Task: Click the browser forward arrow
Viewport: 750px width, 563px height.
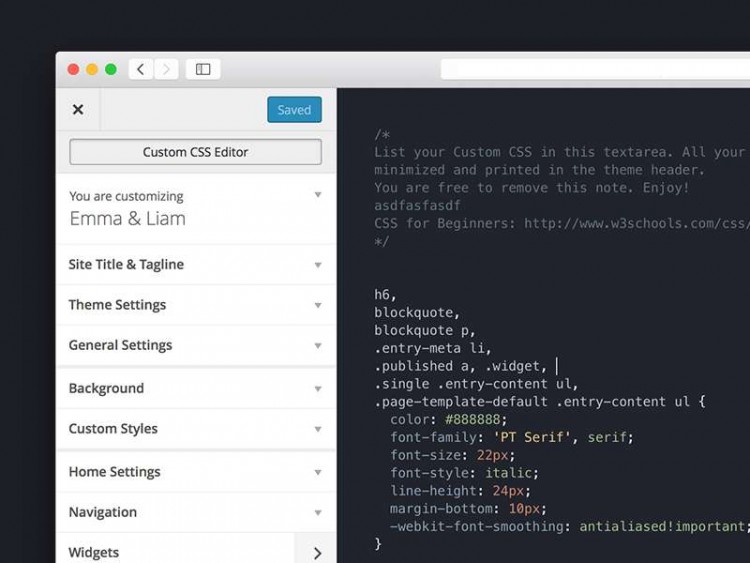Action: coord(166,69)
